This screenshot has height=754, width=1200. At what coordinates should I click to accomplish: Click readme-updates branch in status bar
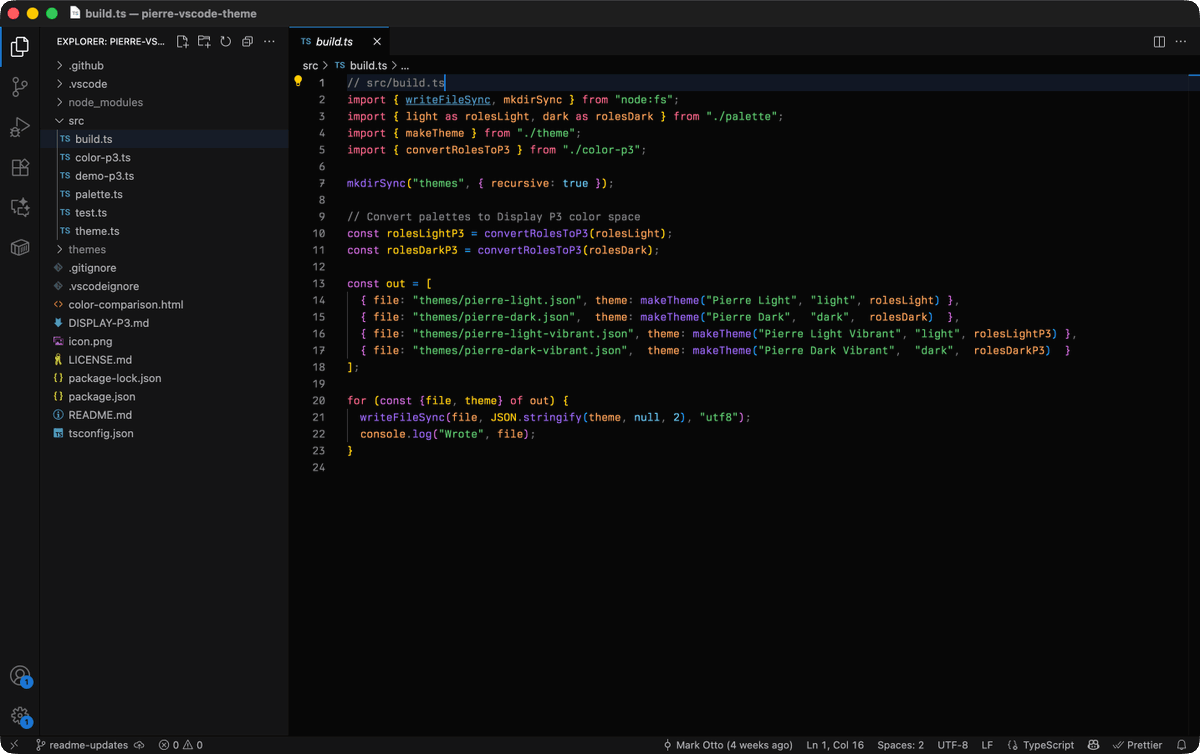pos(82,745)
